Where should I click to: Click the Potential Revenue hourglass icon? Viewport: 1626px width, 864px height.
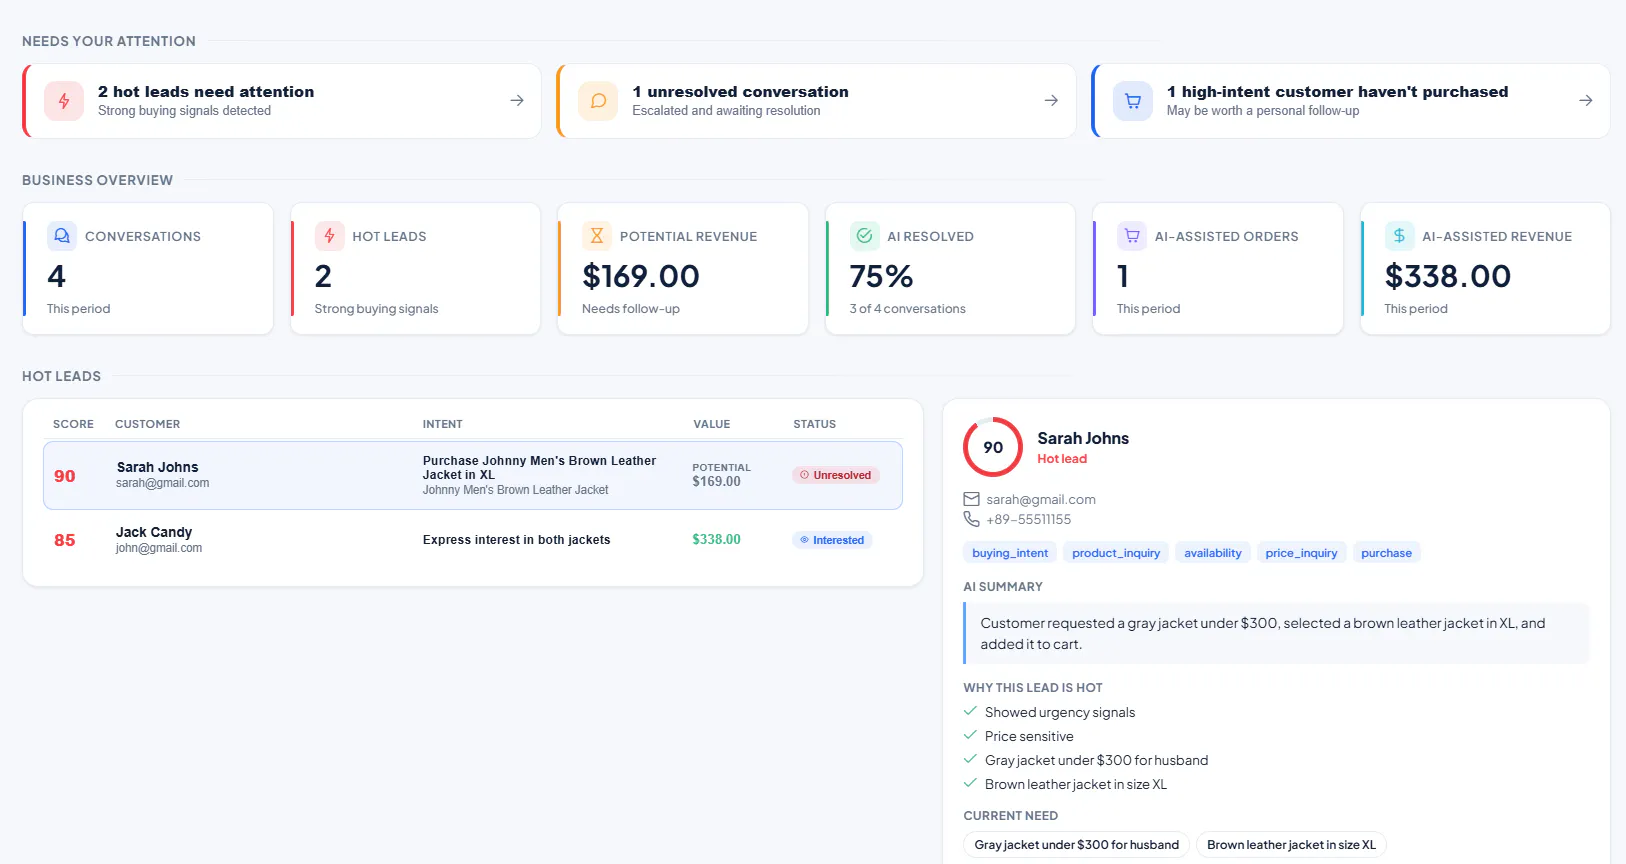(597, 236)
